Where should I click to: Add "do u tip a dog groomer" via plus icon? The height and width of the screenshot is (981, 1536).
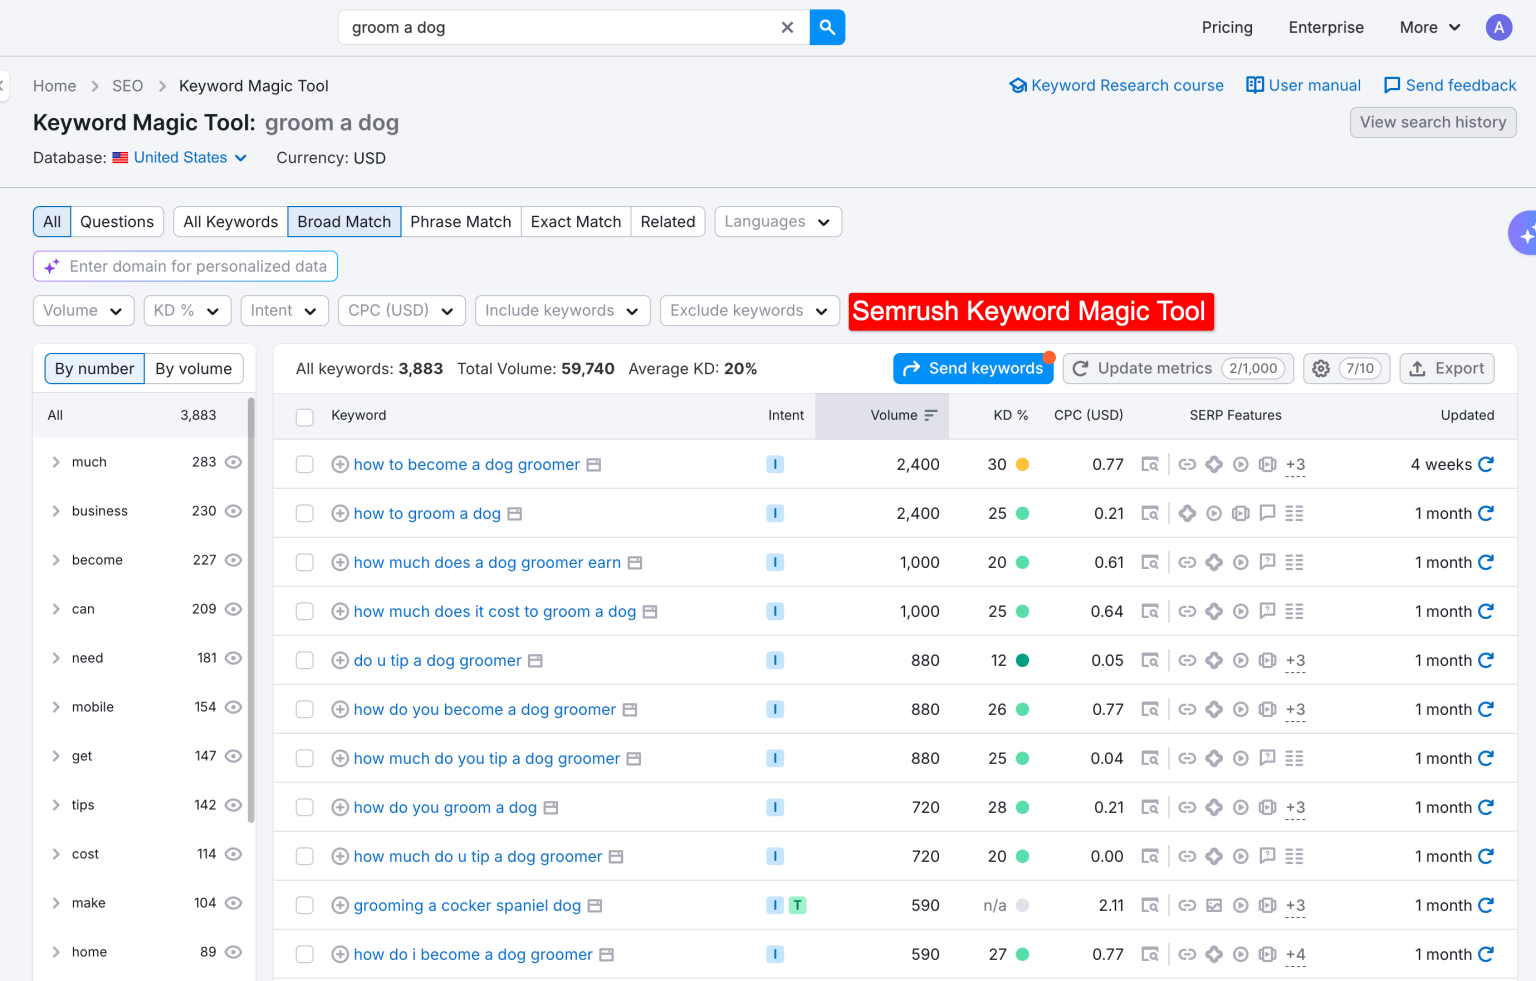pos(340,660)
